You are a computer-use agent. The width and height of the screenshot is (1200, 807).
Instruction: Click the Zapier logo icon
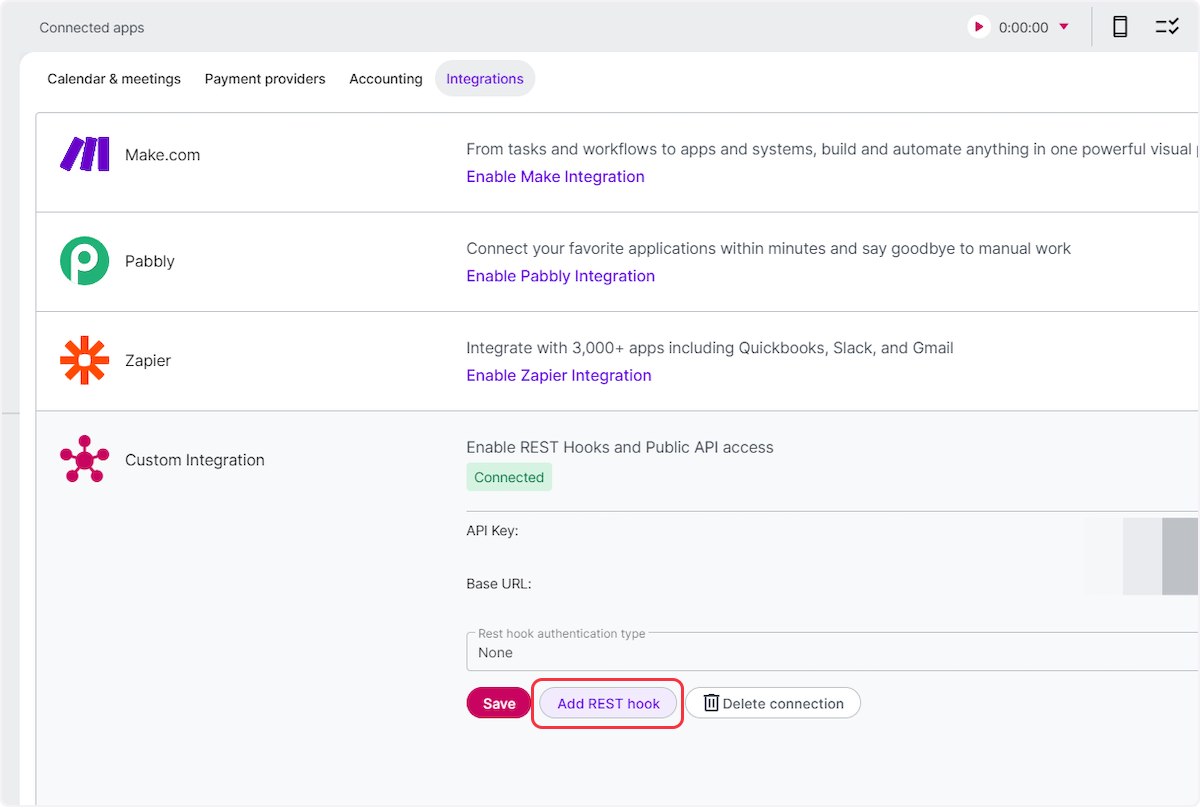pyautogui.click(x=84, y=360)
